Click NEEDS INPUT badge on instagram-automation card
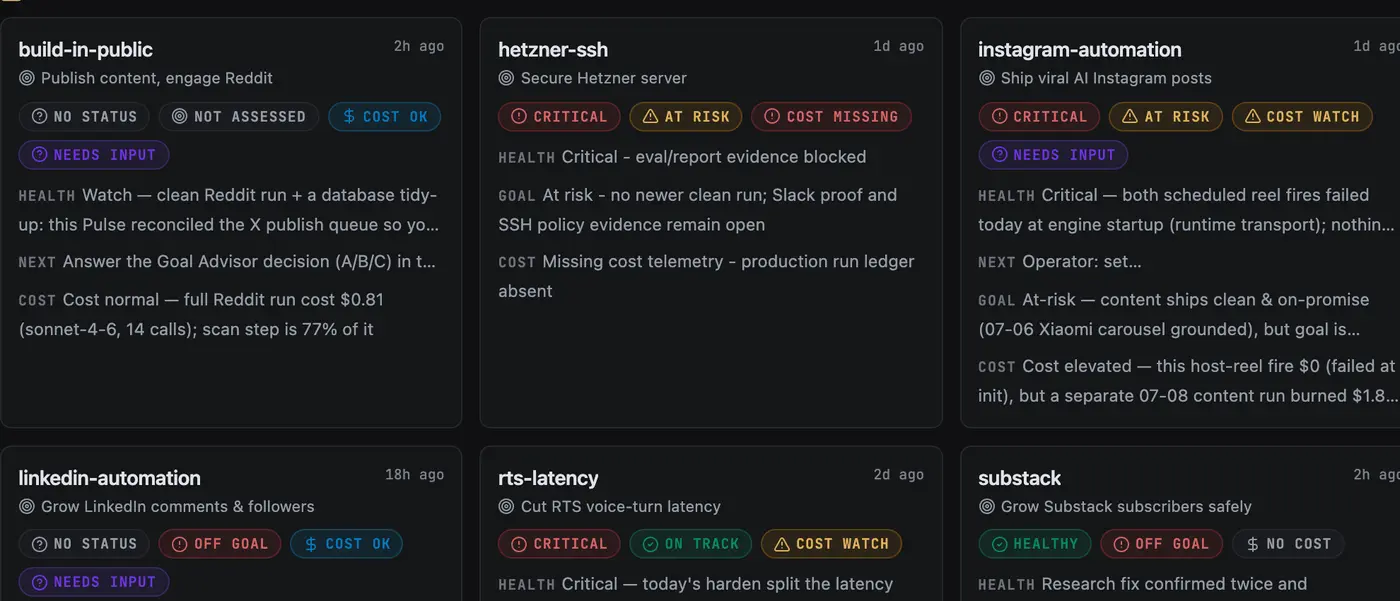Viewport: 1400px width, 601px height. (1053, 155)
